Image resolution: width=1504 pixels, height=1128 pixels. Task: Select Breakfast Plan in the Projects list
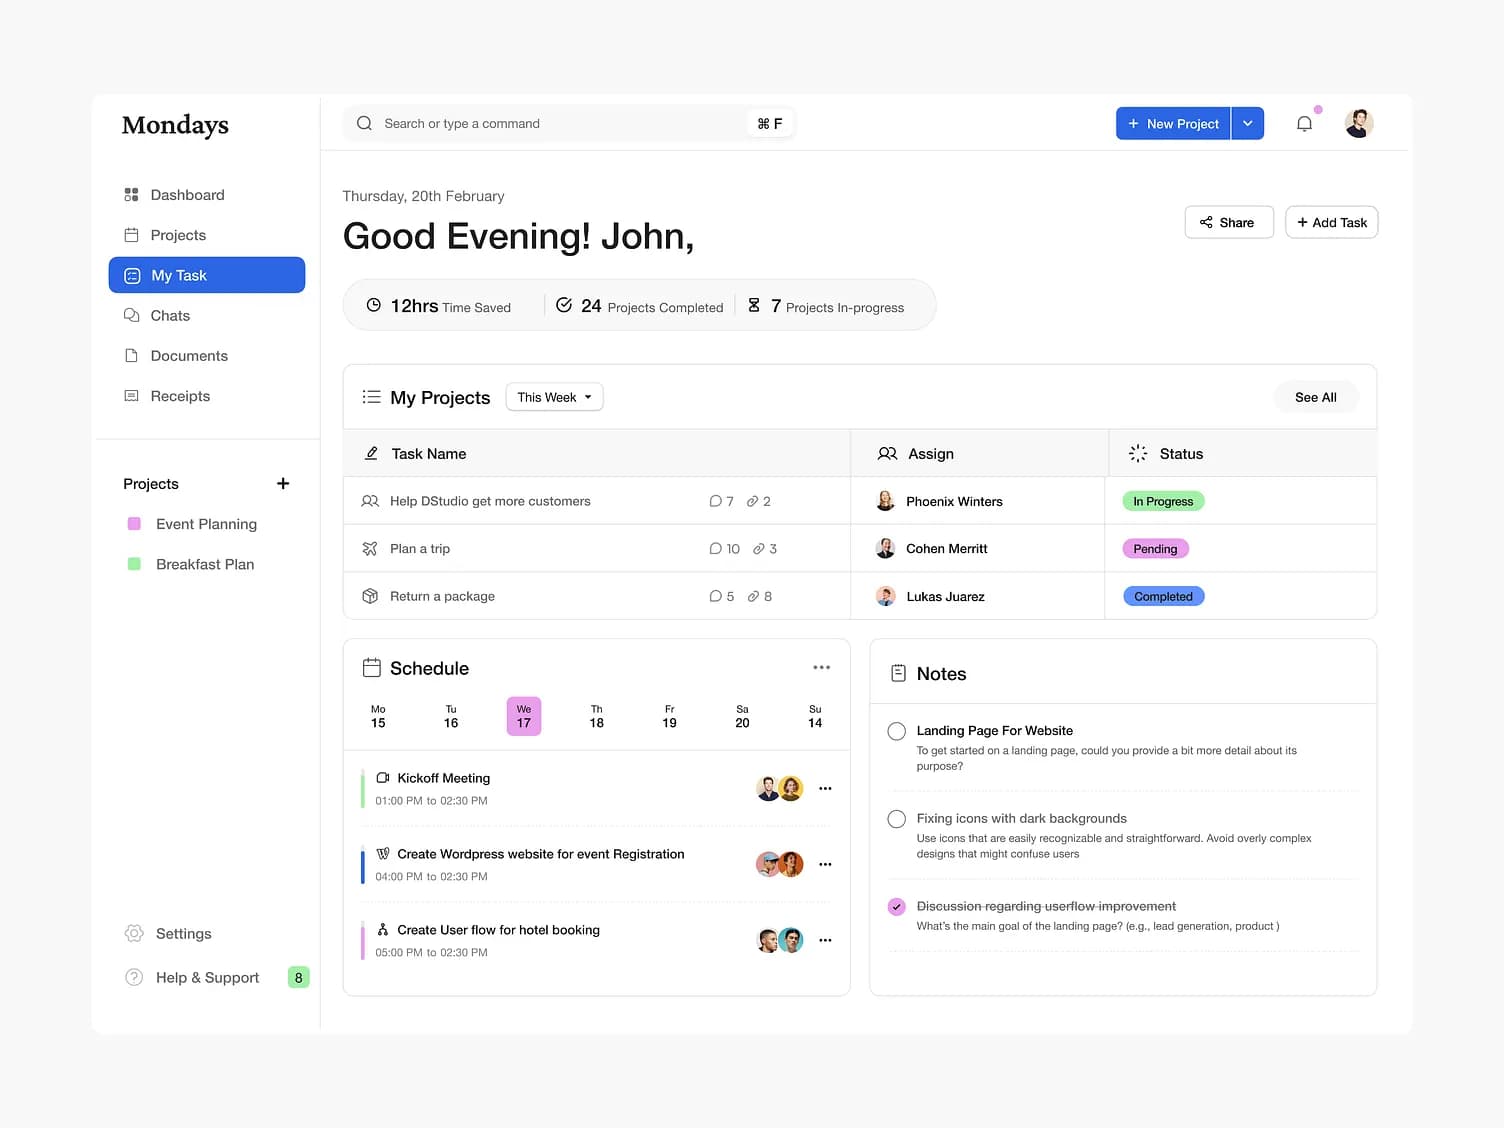click(x=204, y=563)
